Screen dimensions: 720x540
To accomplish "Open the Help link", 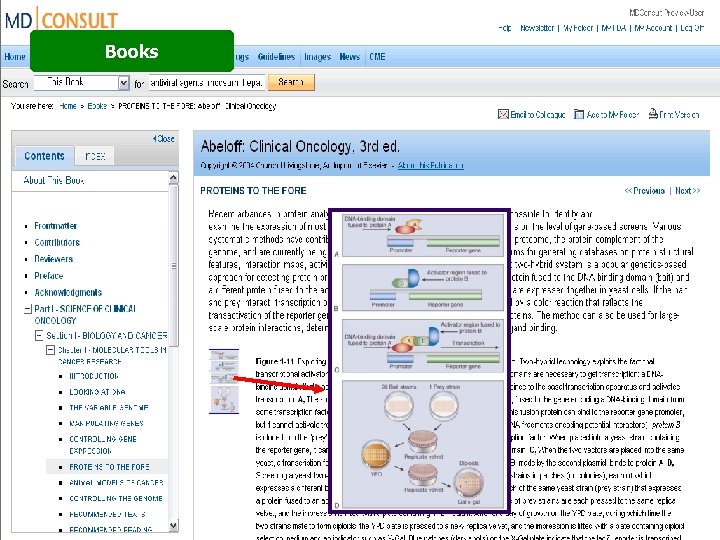I will point(505,28).
